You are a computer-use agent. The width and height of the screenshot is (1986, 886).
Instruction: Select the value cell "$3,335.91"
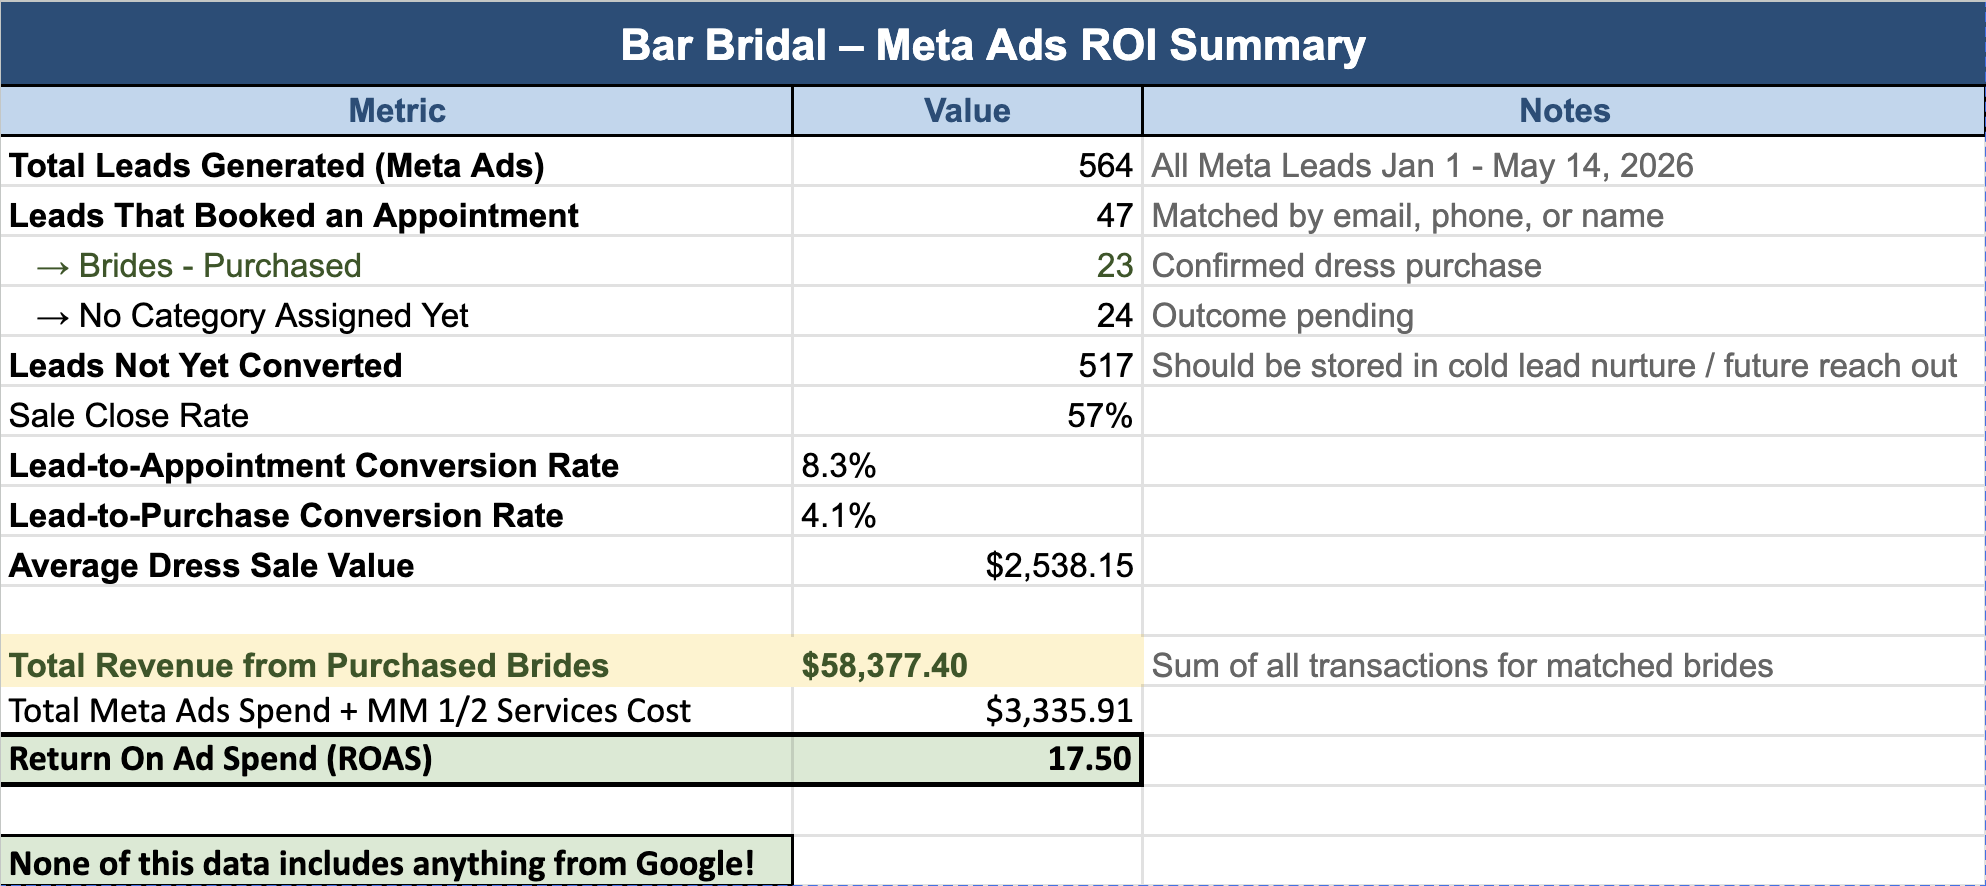[967, 710]
